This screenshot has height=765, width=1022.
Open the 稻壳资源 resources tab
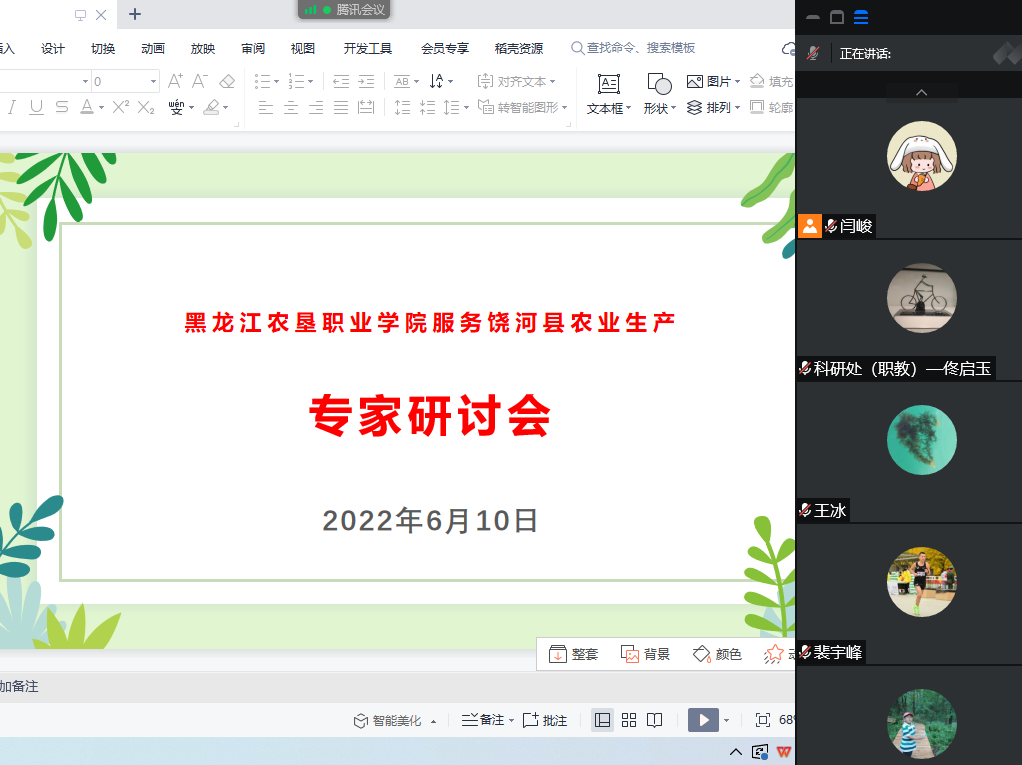519,48
